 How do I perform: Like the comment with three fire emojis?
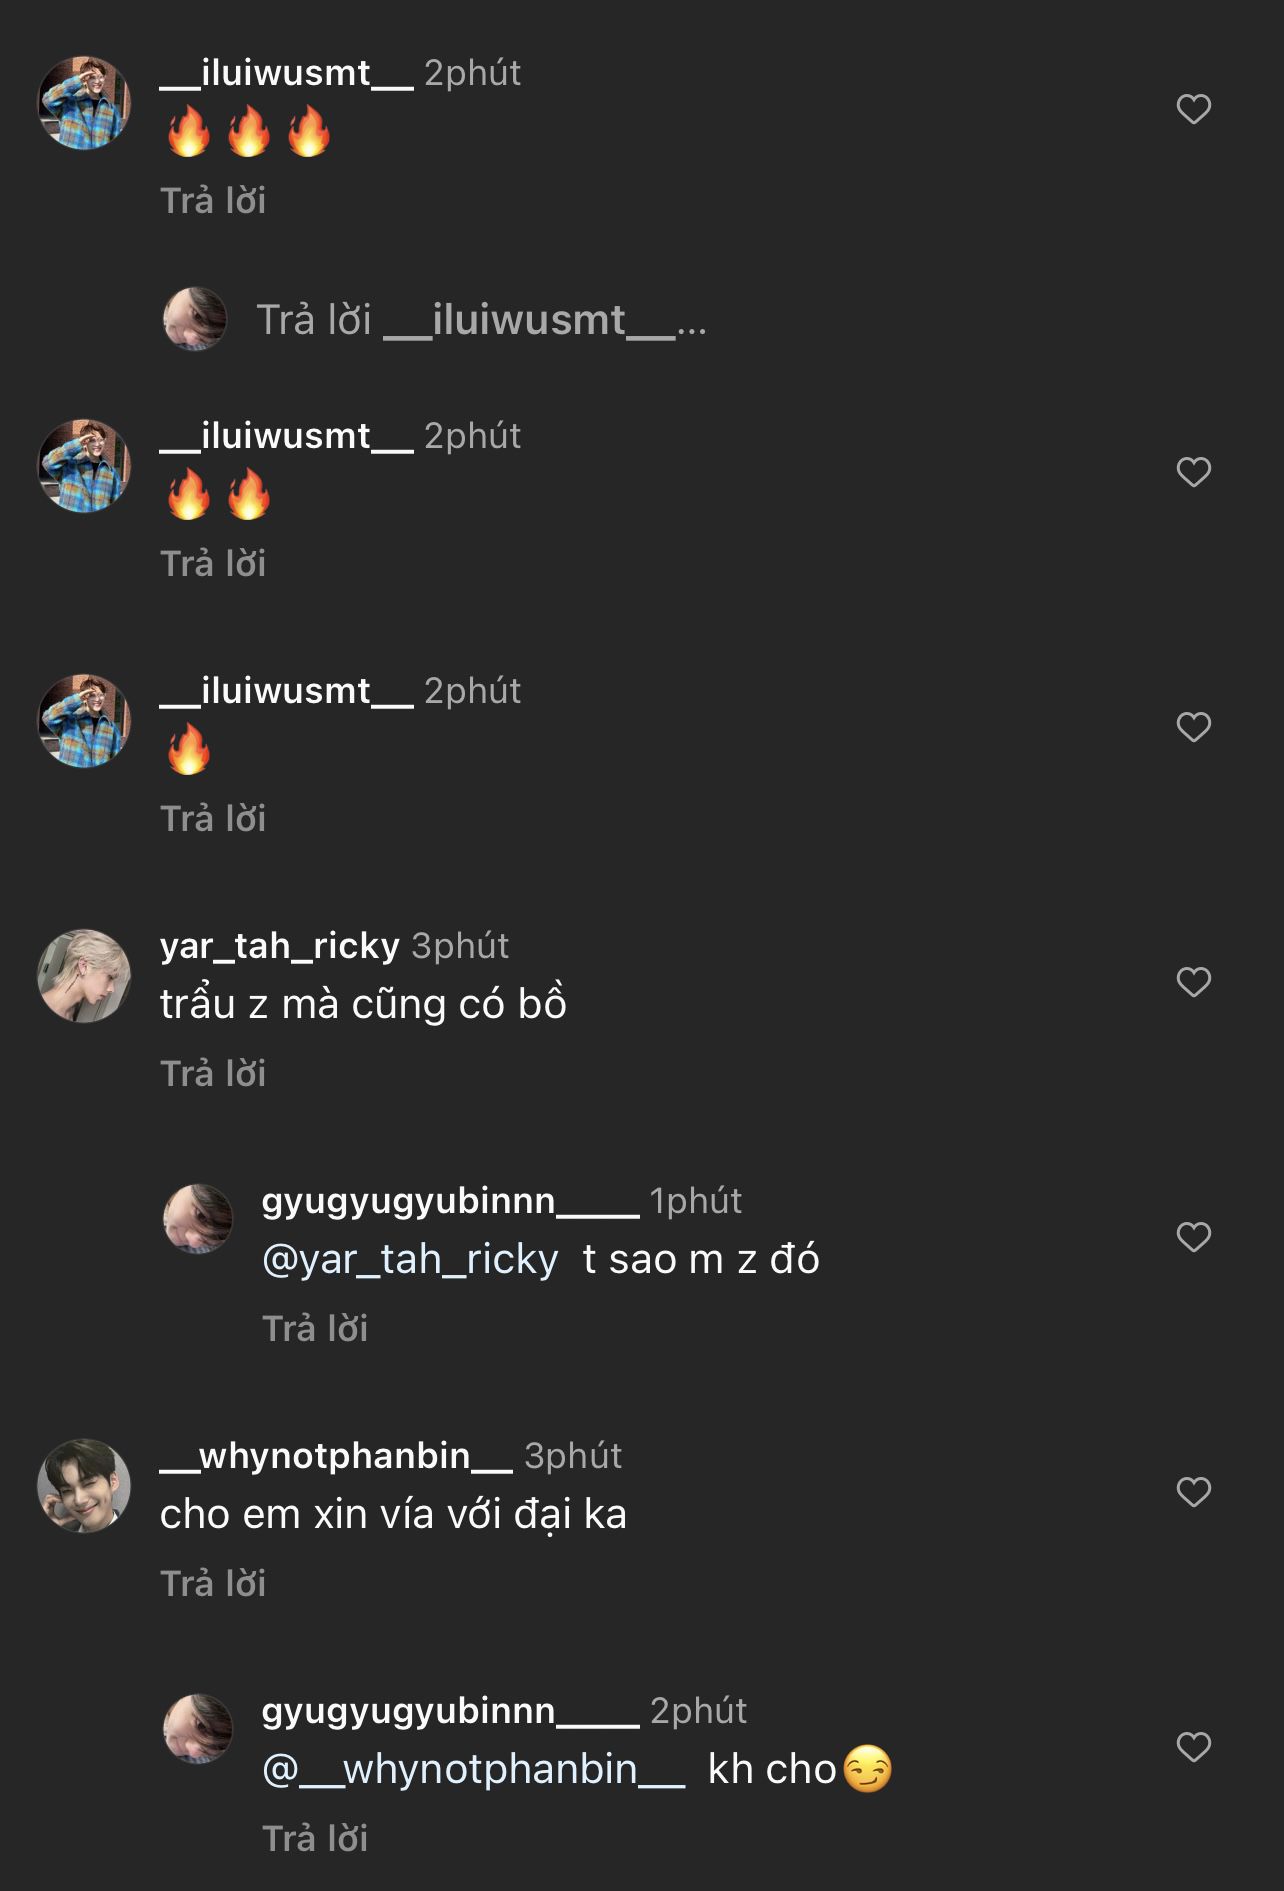point(1193,109)
